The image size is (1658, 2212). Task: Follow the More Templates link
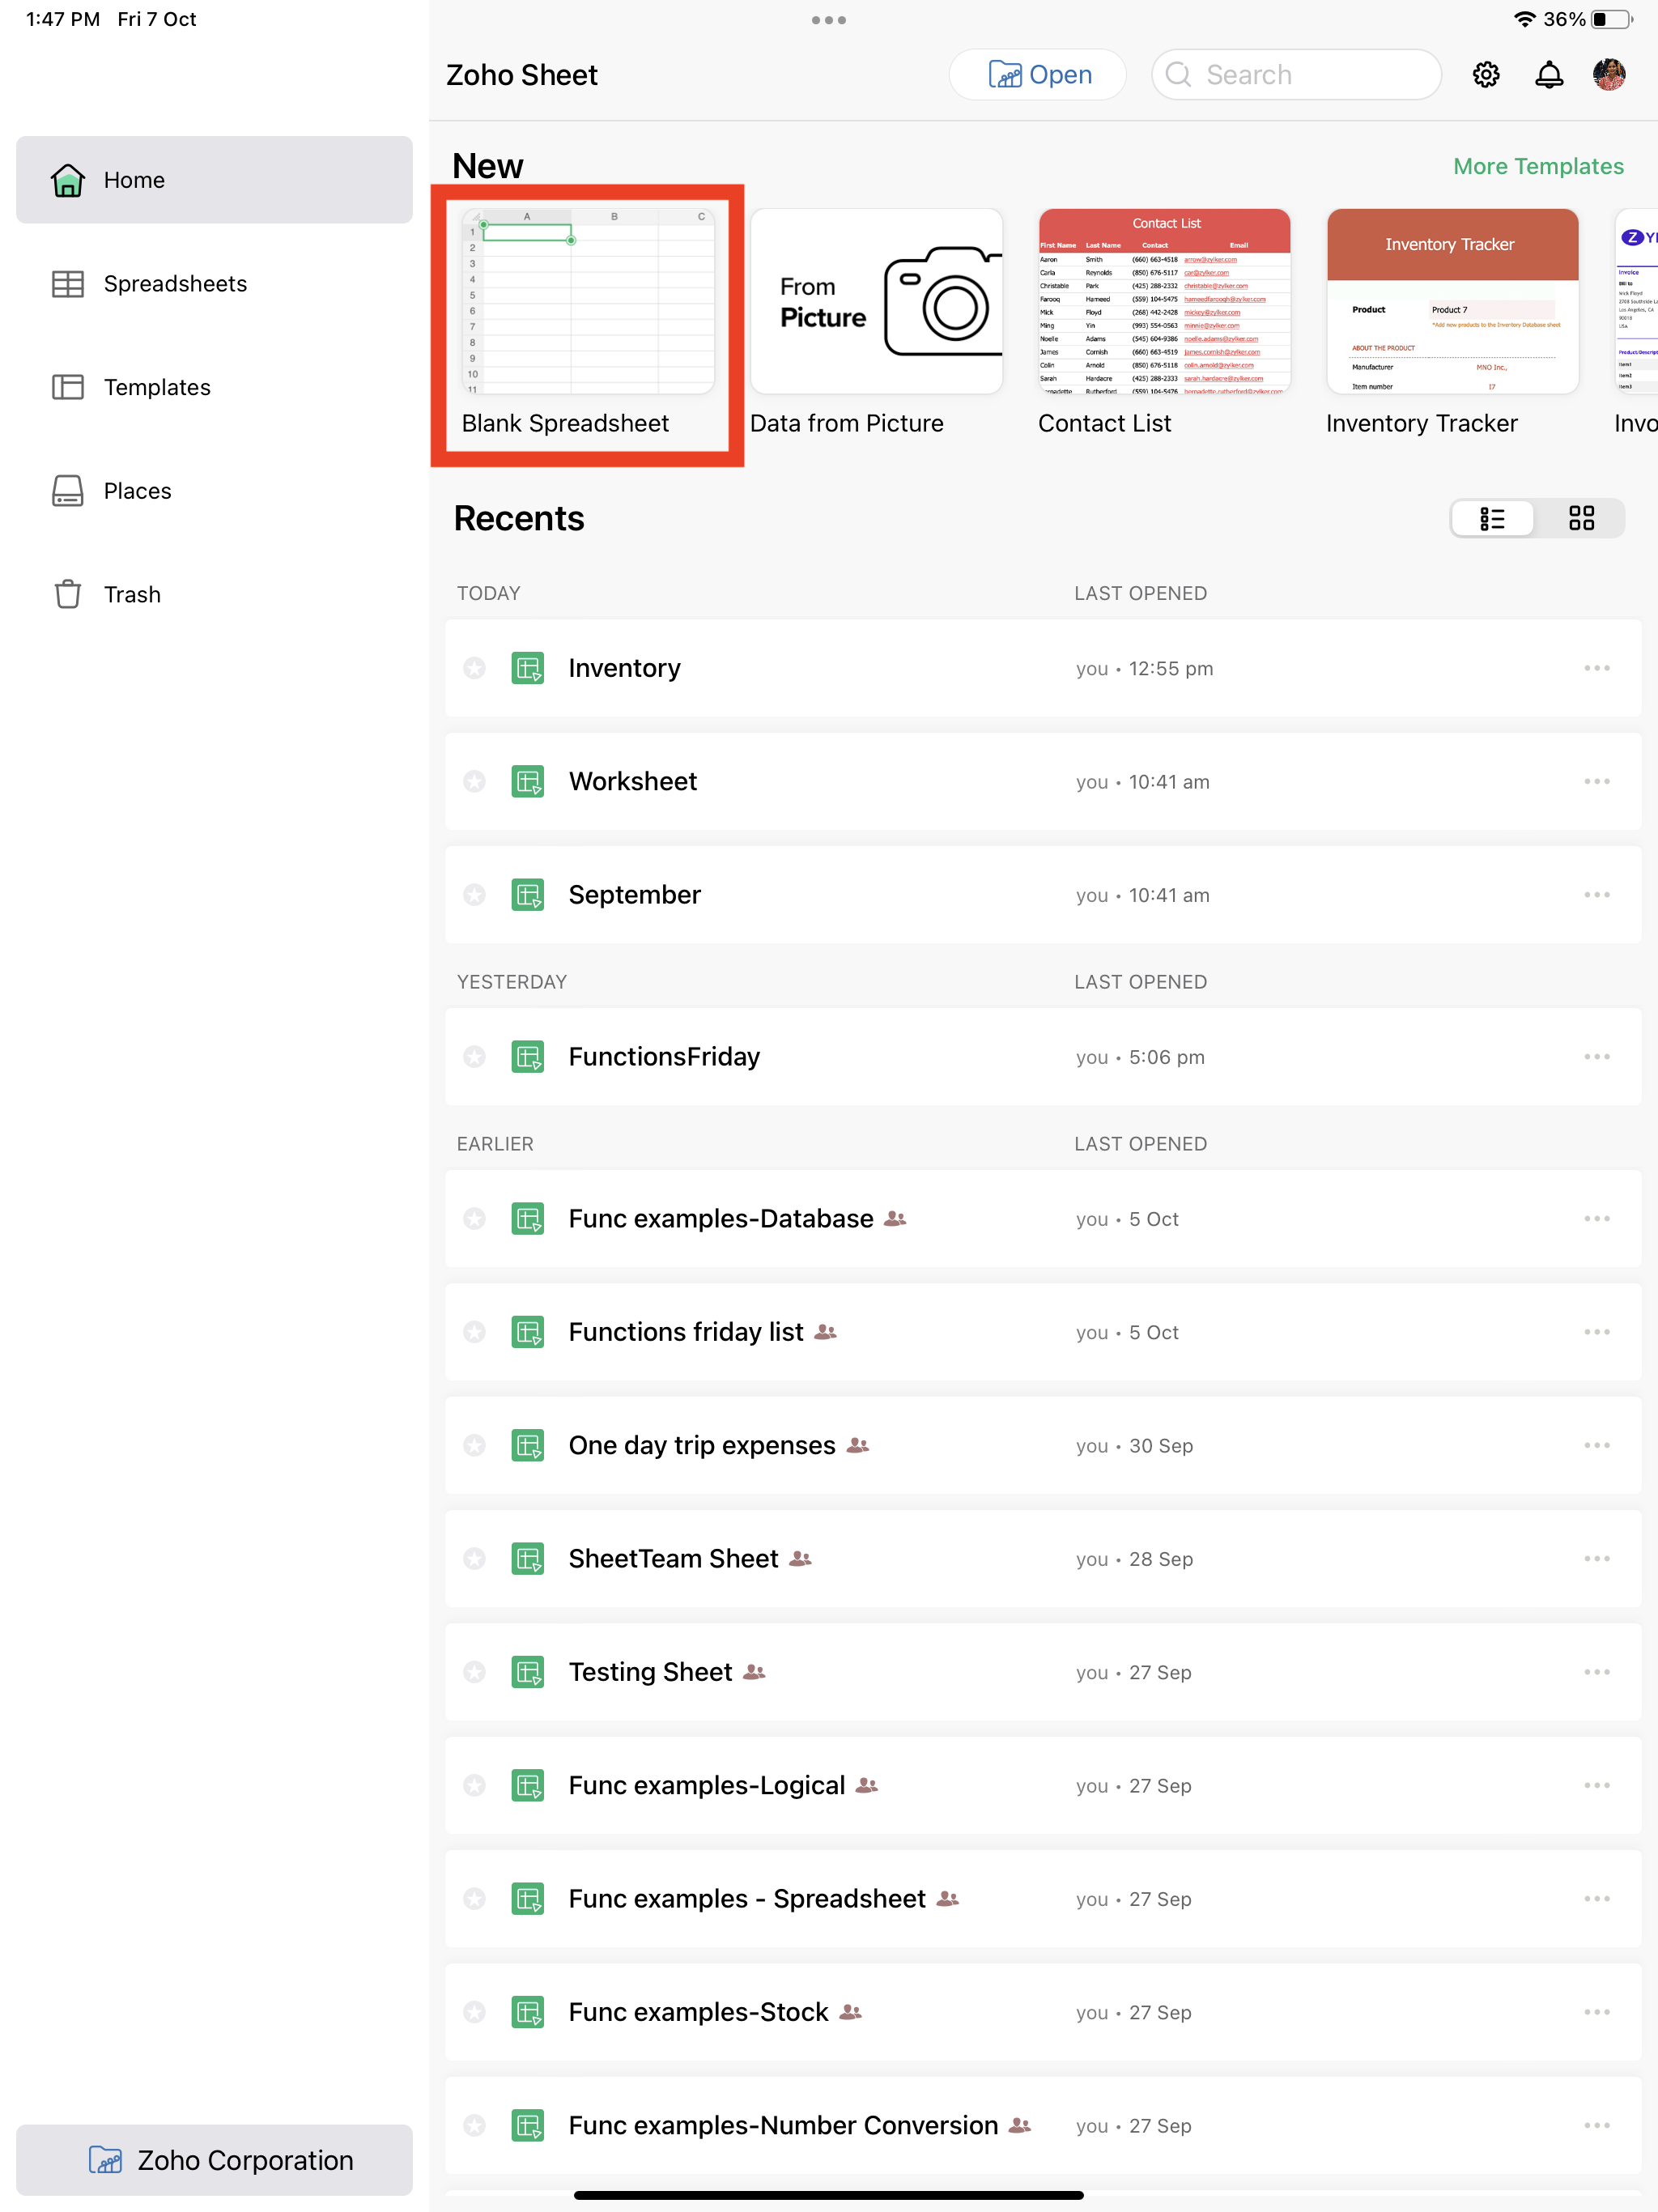(1537, 166)
